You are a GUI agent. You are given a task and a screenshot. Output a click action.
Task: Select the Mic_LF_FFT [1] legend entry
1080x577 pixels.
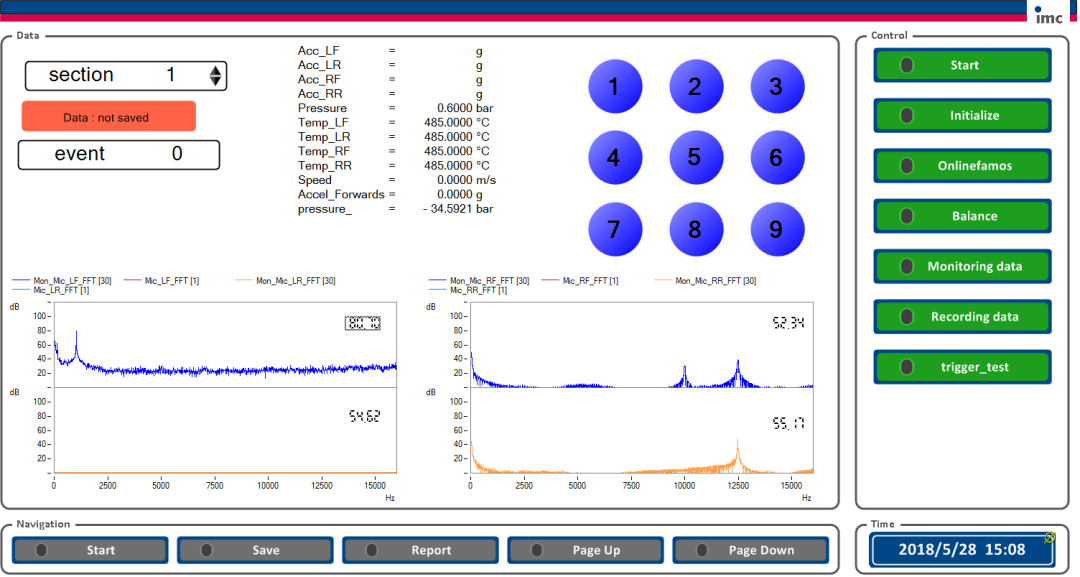click(x=161, y=281)
